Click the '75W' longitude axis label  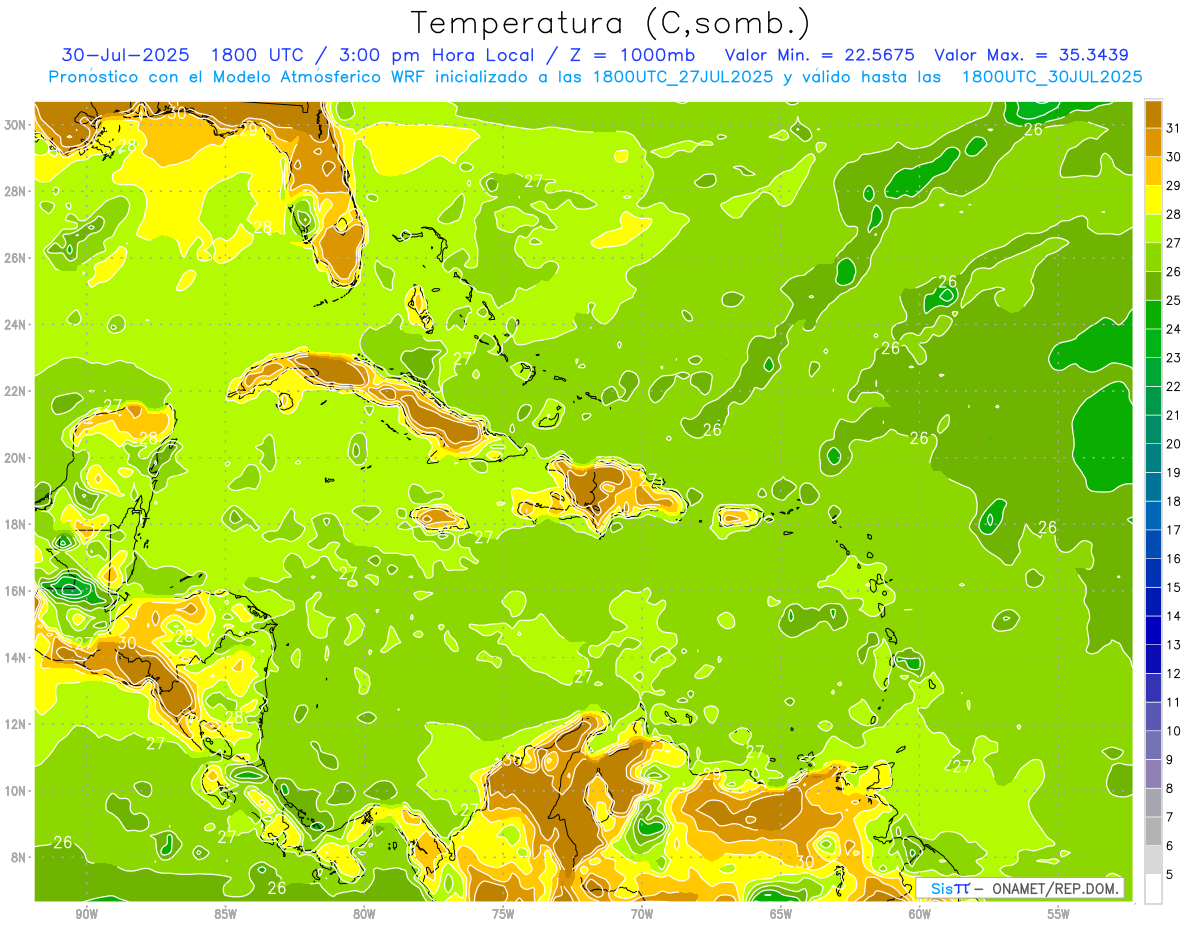(x=503, y=914)
